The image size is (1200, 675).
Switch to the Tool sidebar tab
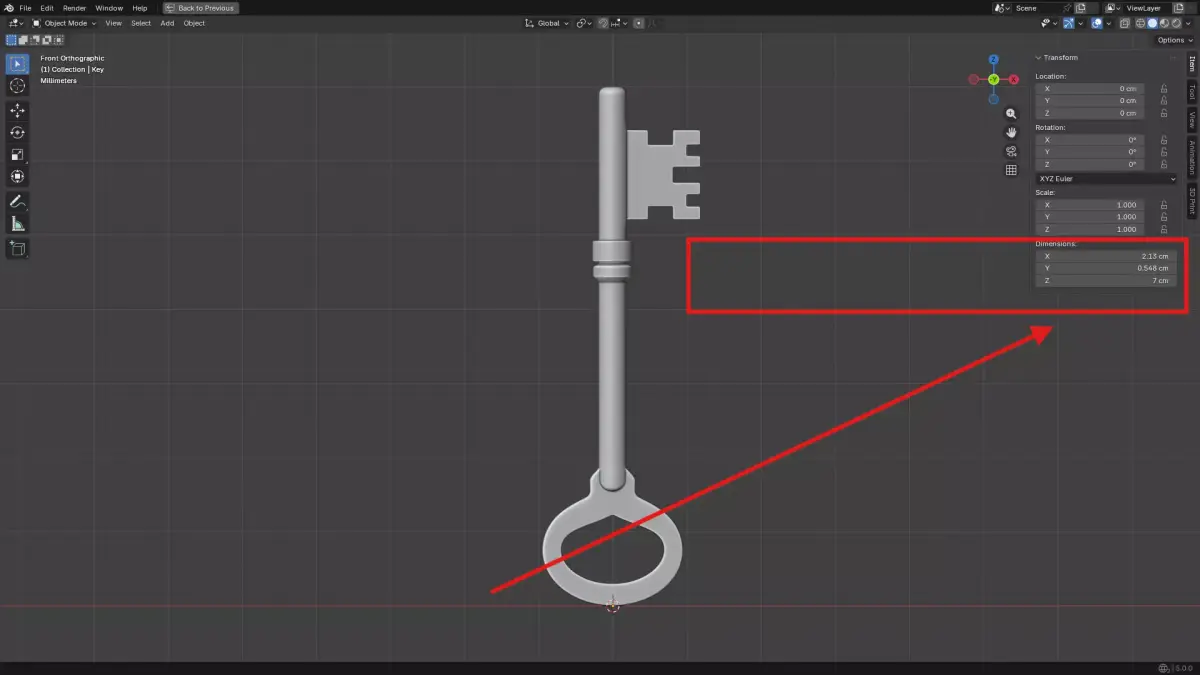coord(1192,92)
